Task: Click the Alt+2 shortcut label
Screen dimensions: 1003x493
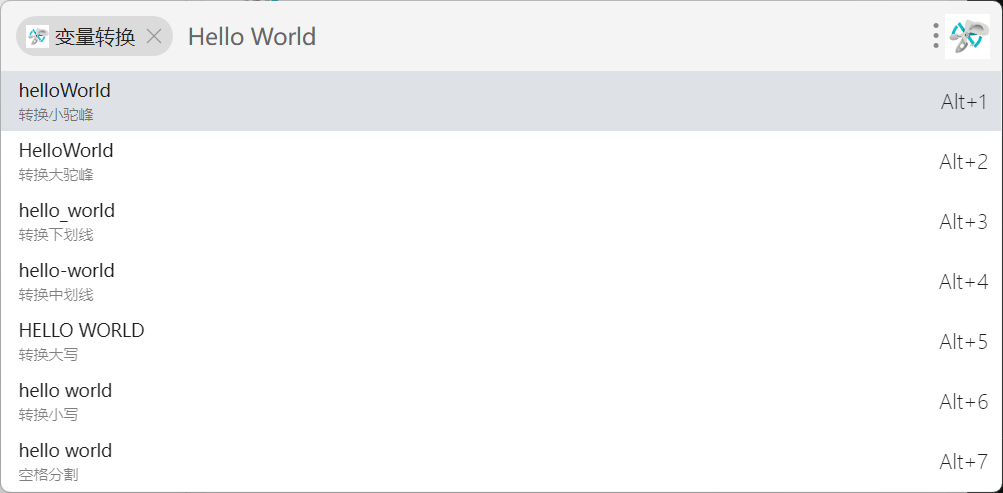Action: tap(963, 161)
